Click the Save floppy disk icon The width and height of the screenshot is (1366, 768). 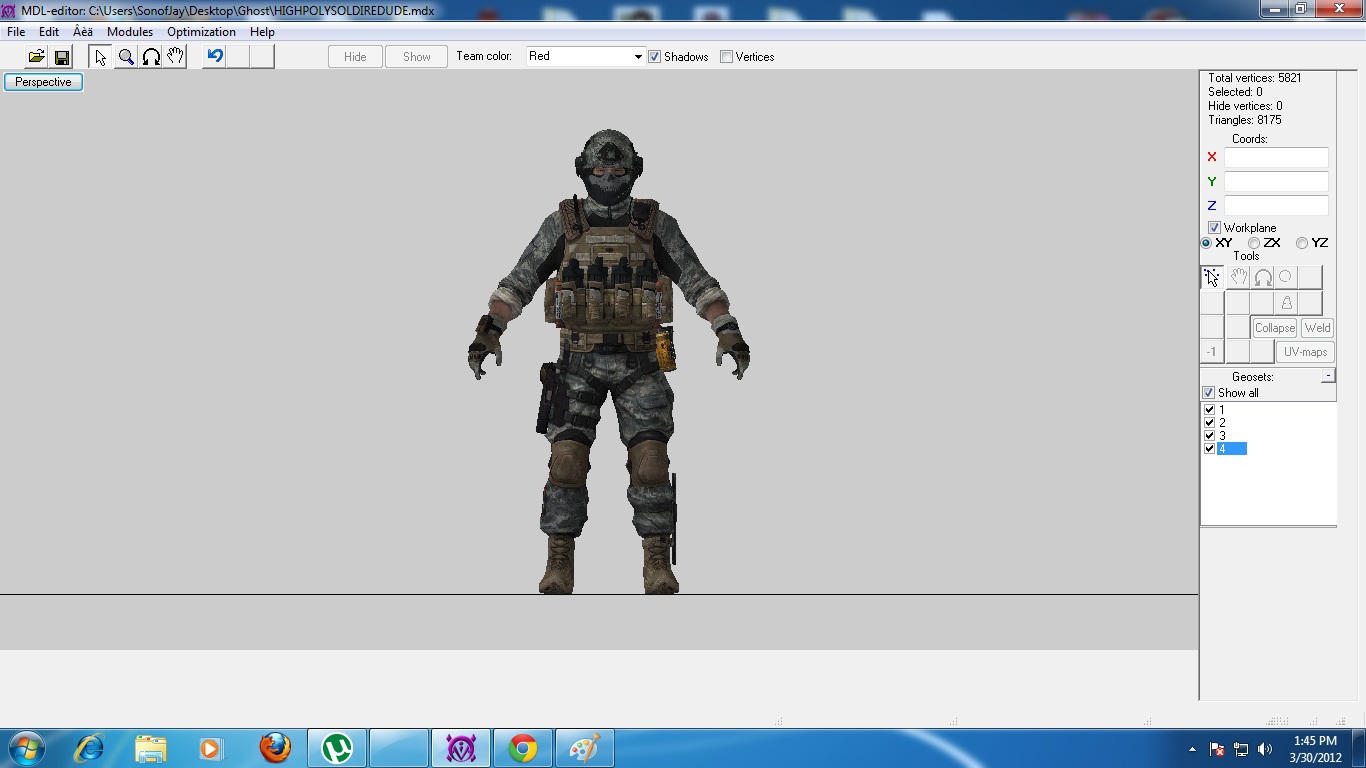click(x=61, y=57)
